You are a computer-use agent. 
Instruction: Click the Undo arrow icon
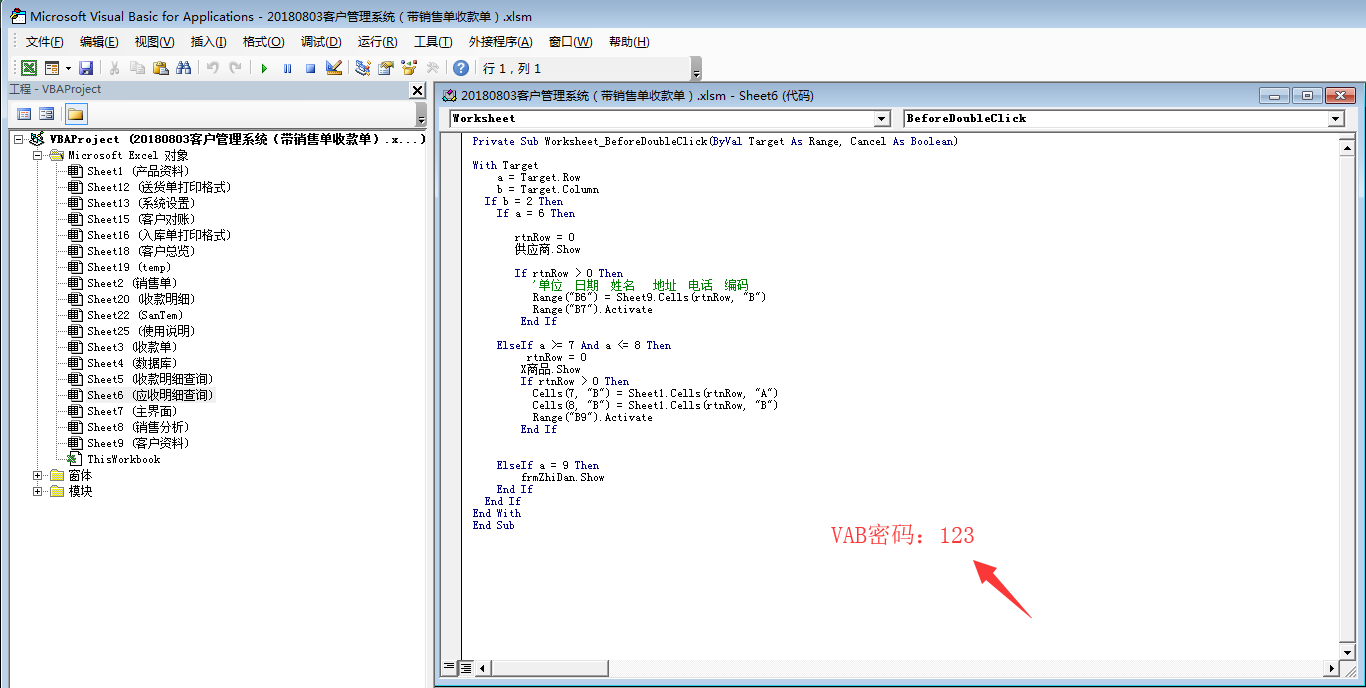pyautogui.click(x=212, y=68)
